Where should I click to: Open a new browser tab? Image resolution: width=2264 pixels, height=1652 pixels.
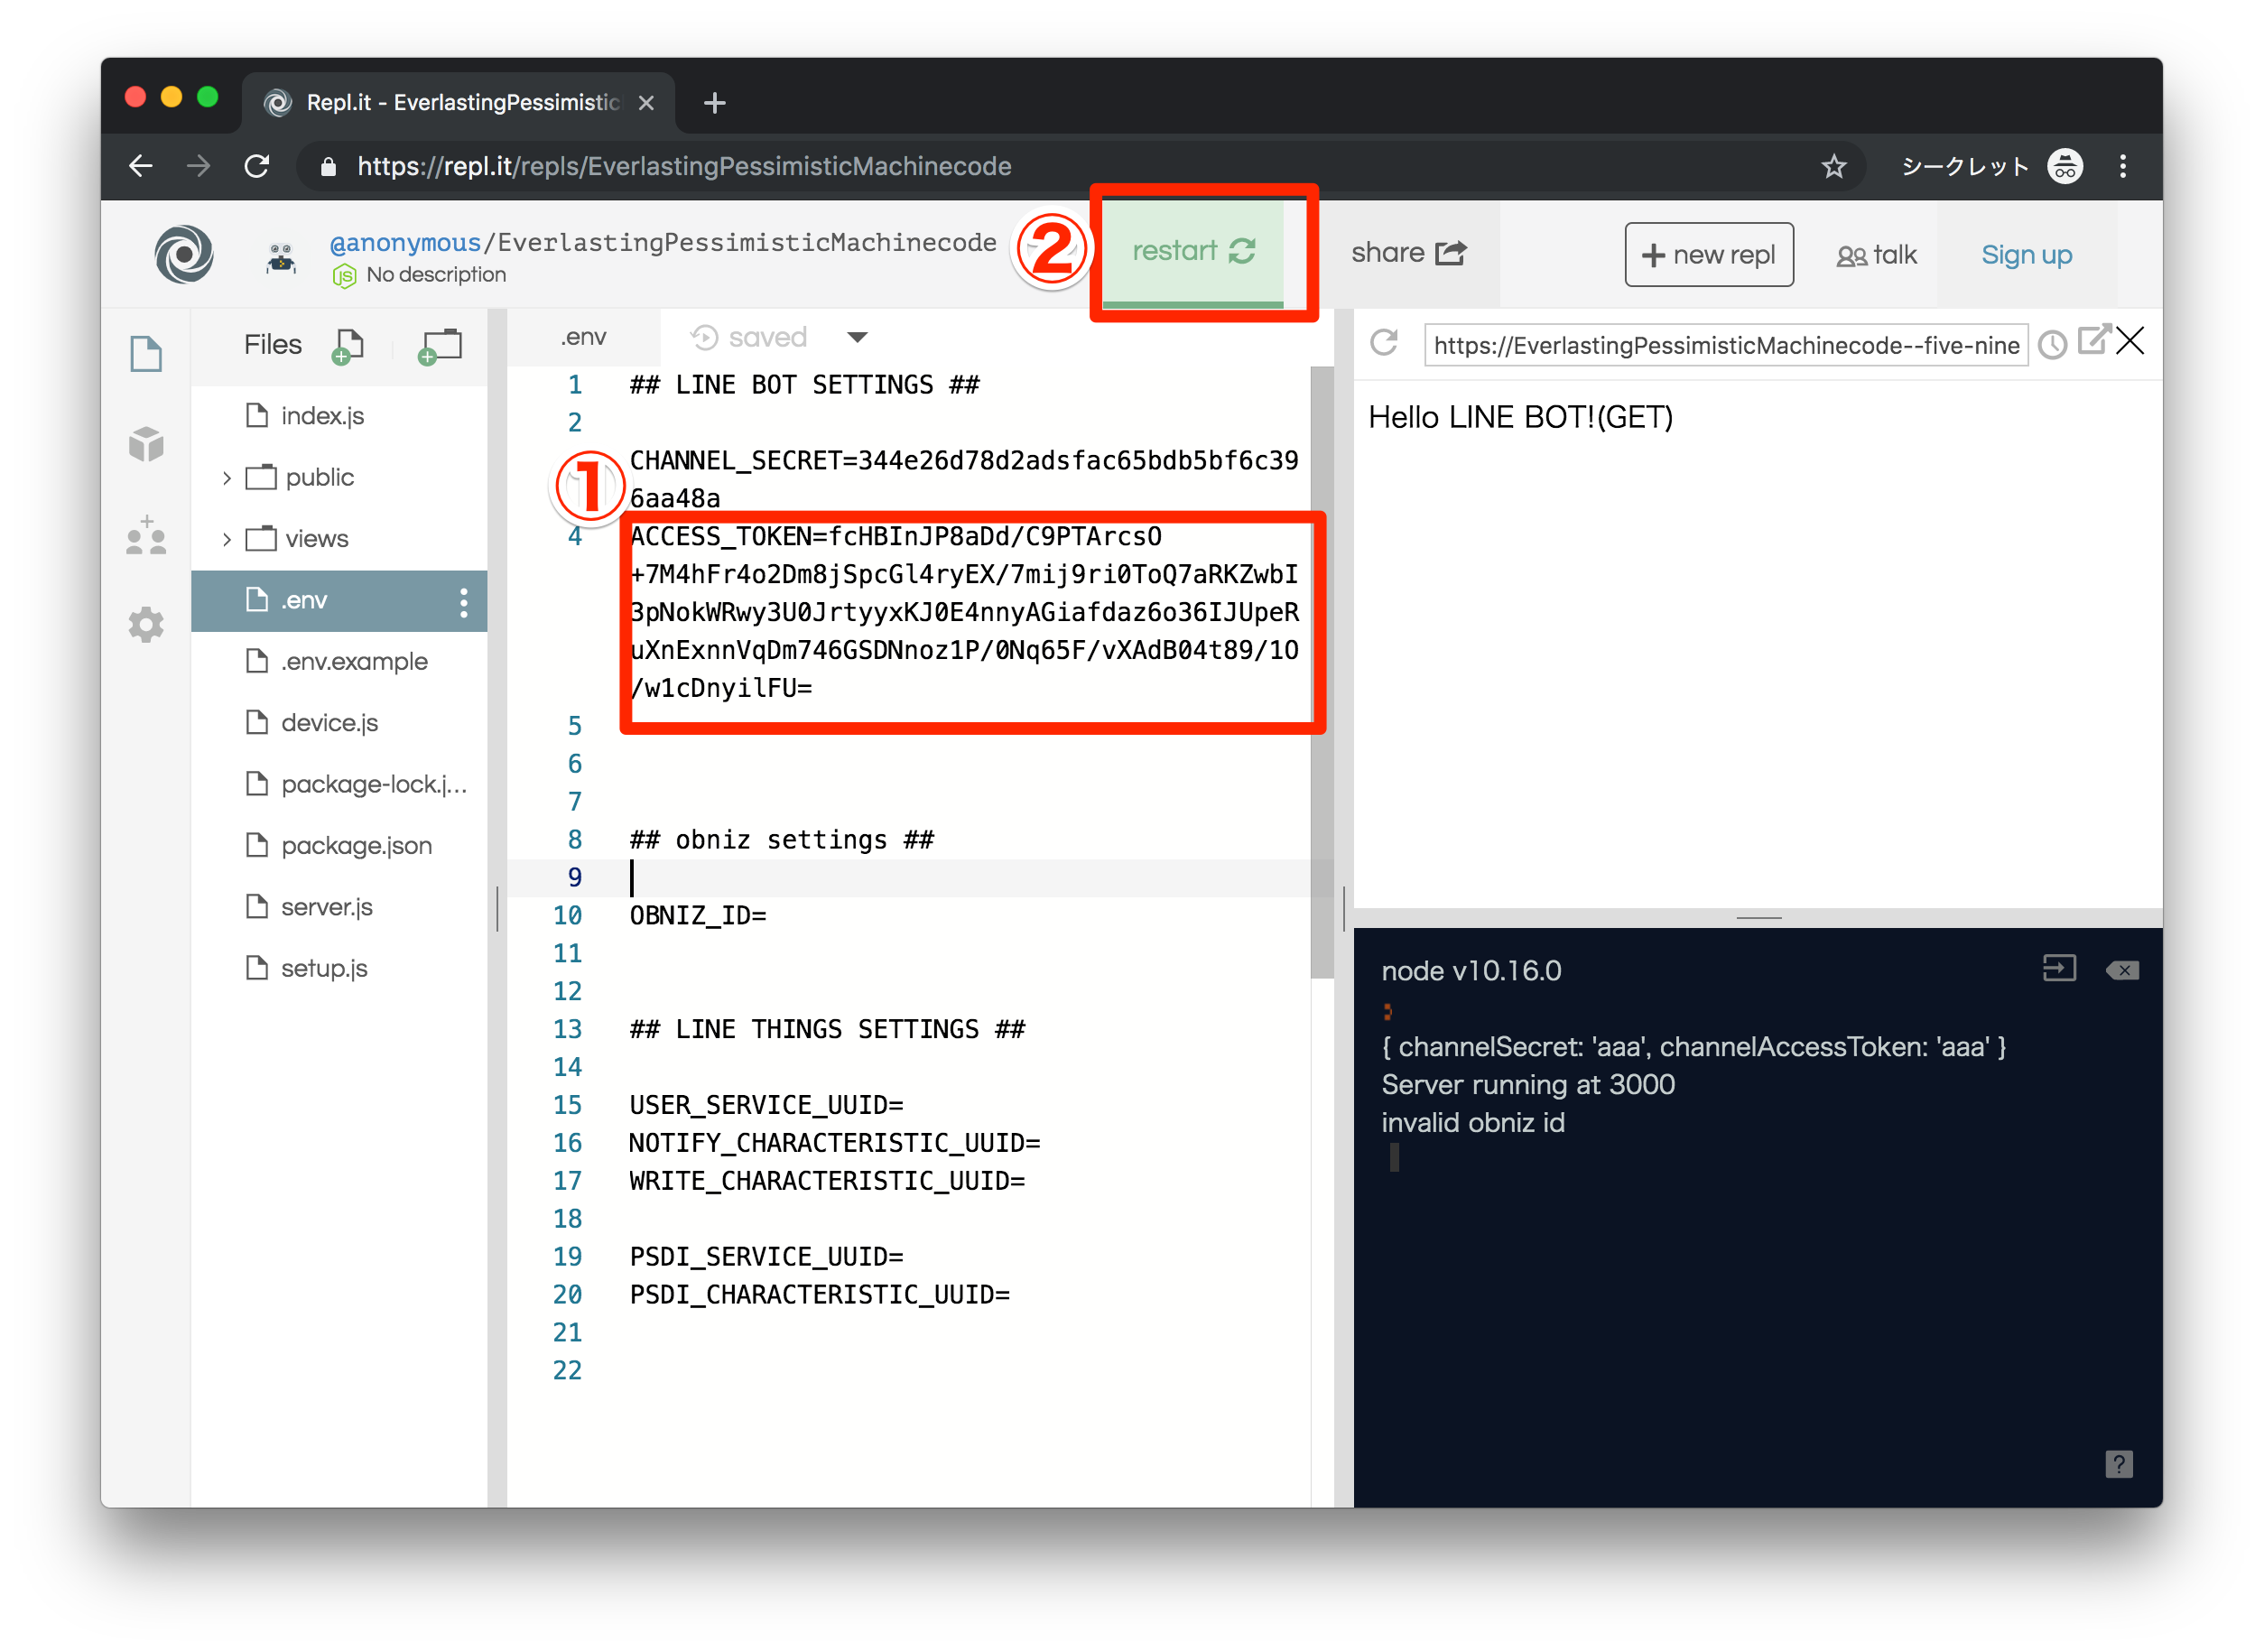click(x=714, y=102)
